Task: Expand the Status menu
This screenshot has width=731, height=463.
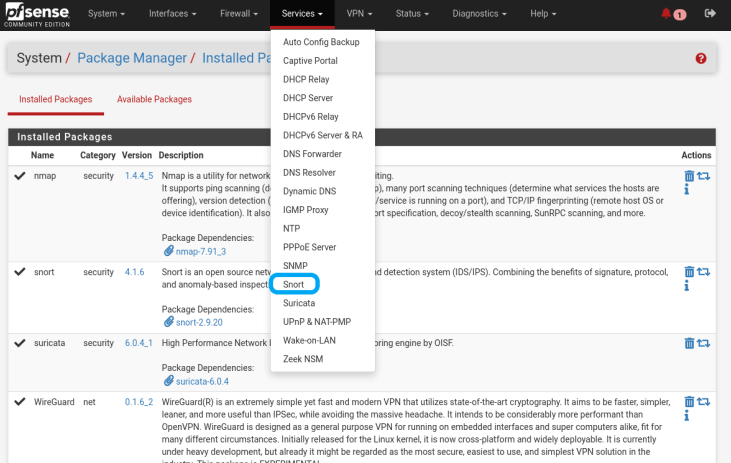Action: pos(412,14)
